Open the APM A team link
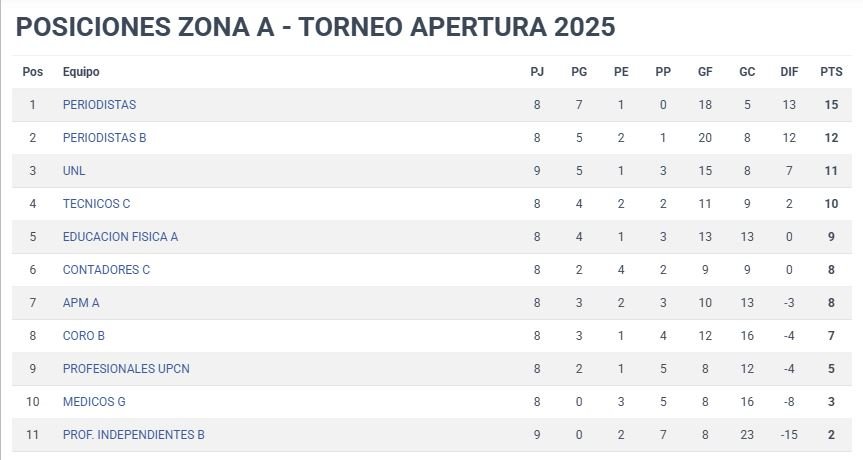Screen dimensions: 863x460 (x=81, y=303)
